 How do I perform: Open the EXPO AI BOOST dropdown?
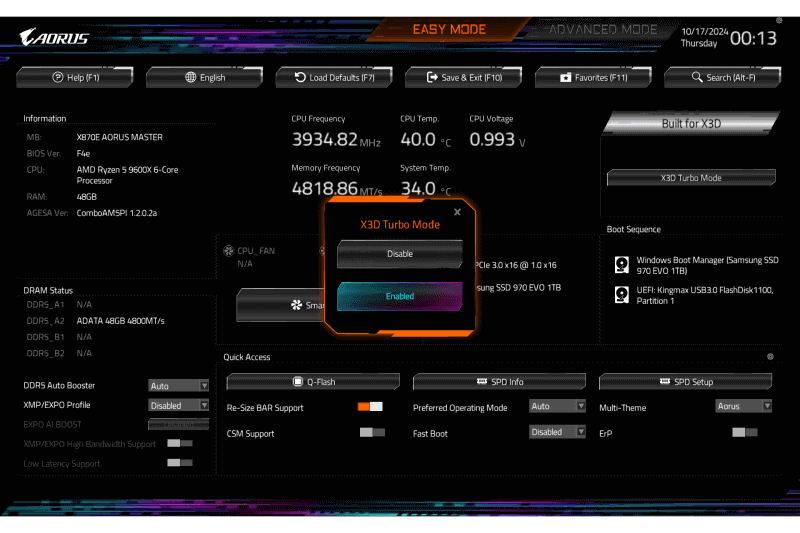coord(179,424)
